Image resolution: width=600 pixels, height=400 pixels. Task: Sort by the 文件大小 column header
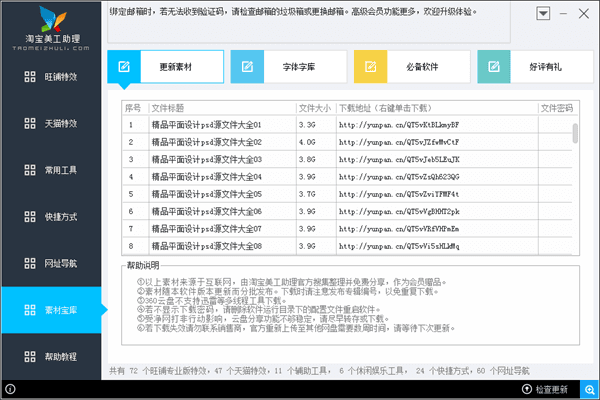coord(314,107)
